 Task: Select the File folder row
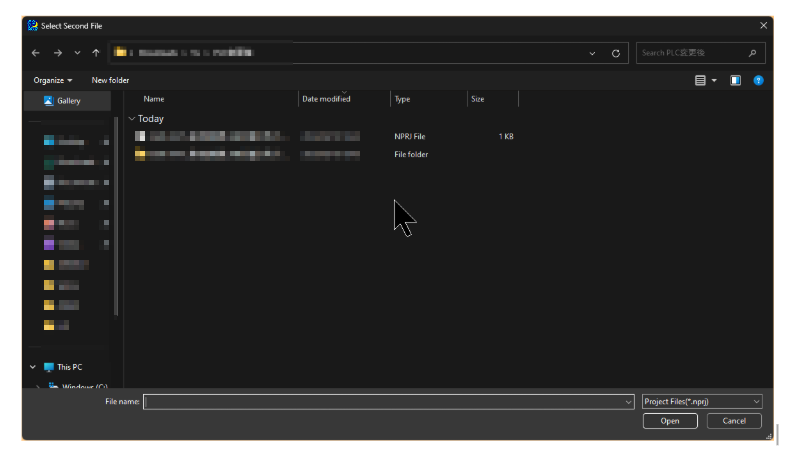324,154
